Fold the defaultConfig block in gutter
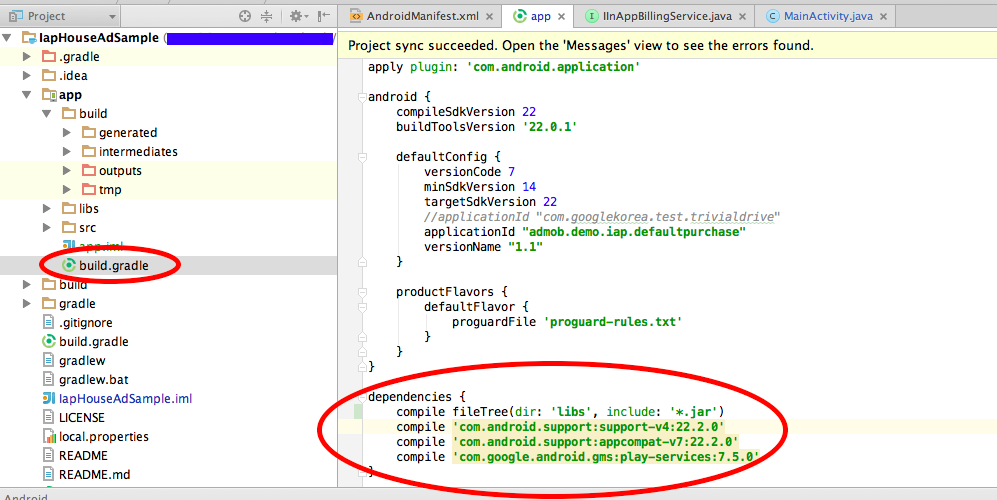997x500 pixels. coord(362,157)
